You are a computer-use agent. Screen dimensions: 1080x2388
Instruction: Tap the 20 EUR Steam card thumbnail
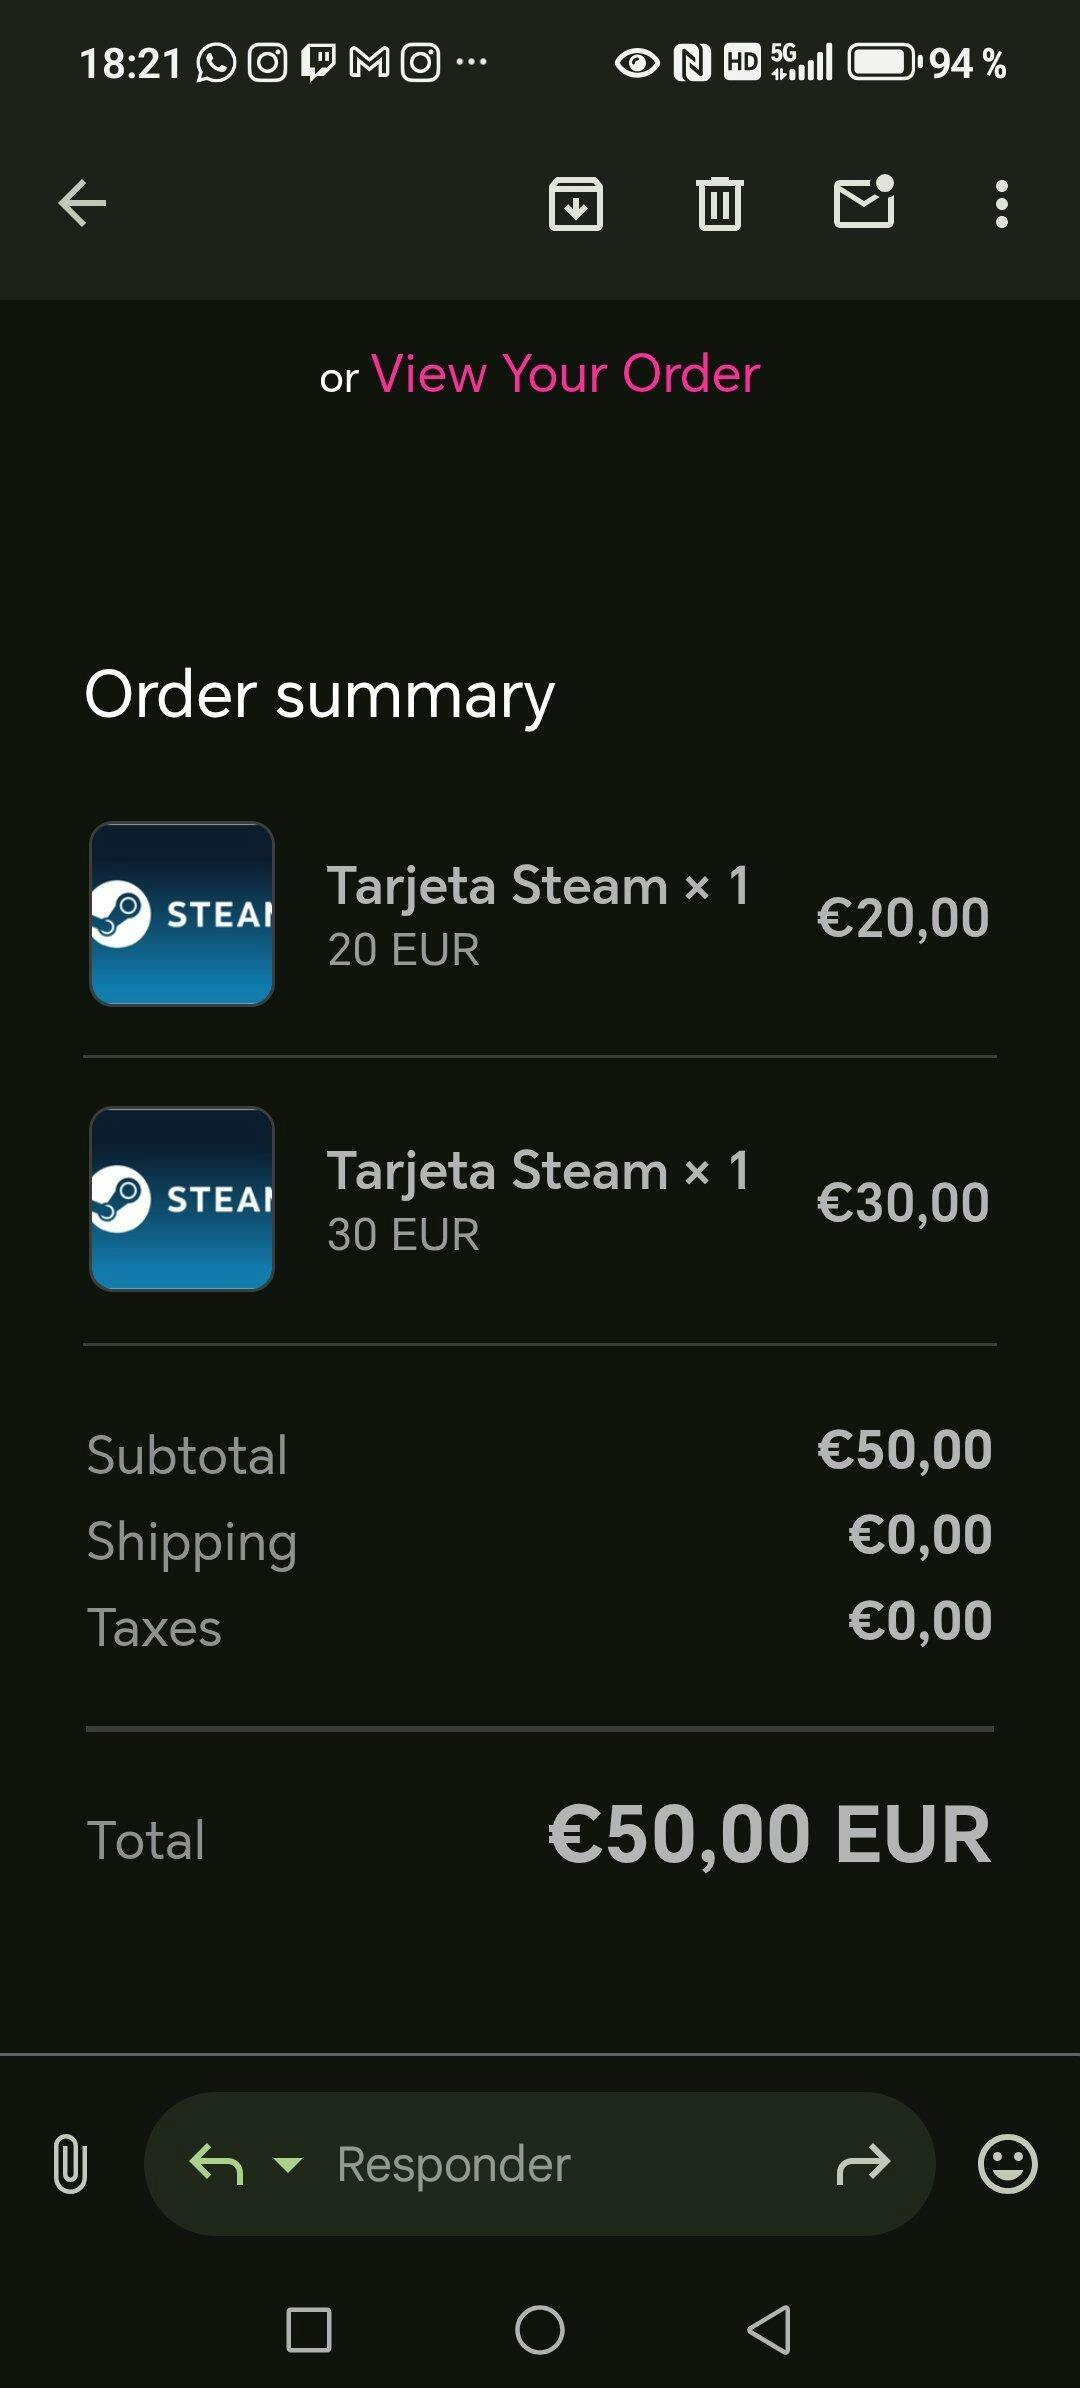pos(182,914)
